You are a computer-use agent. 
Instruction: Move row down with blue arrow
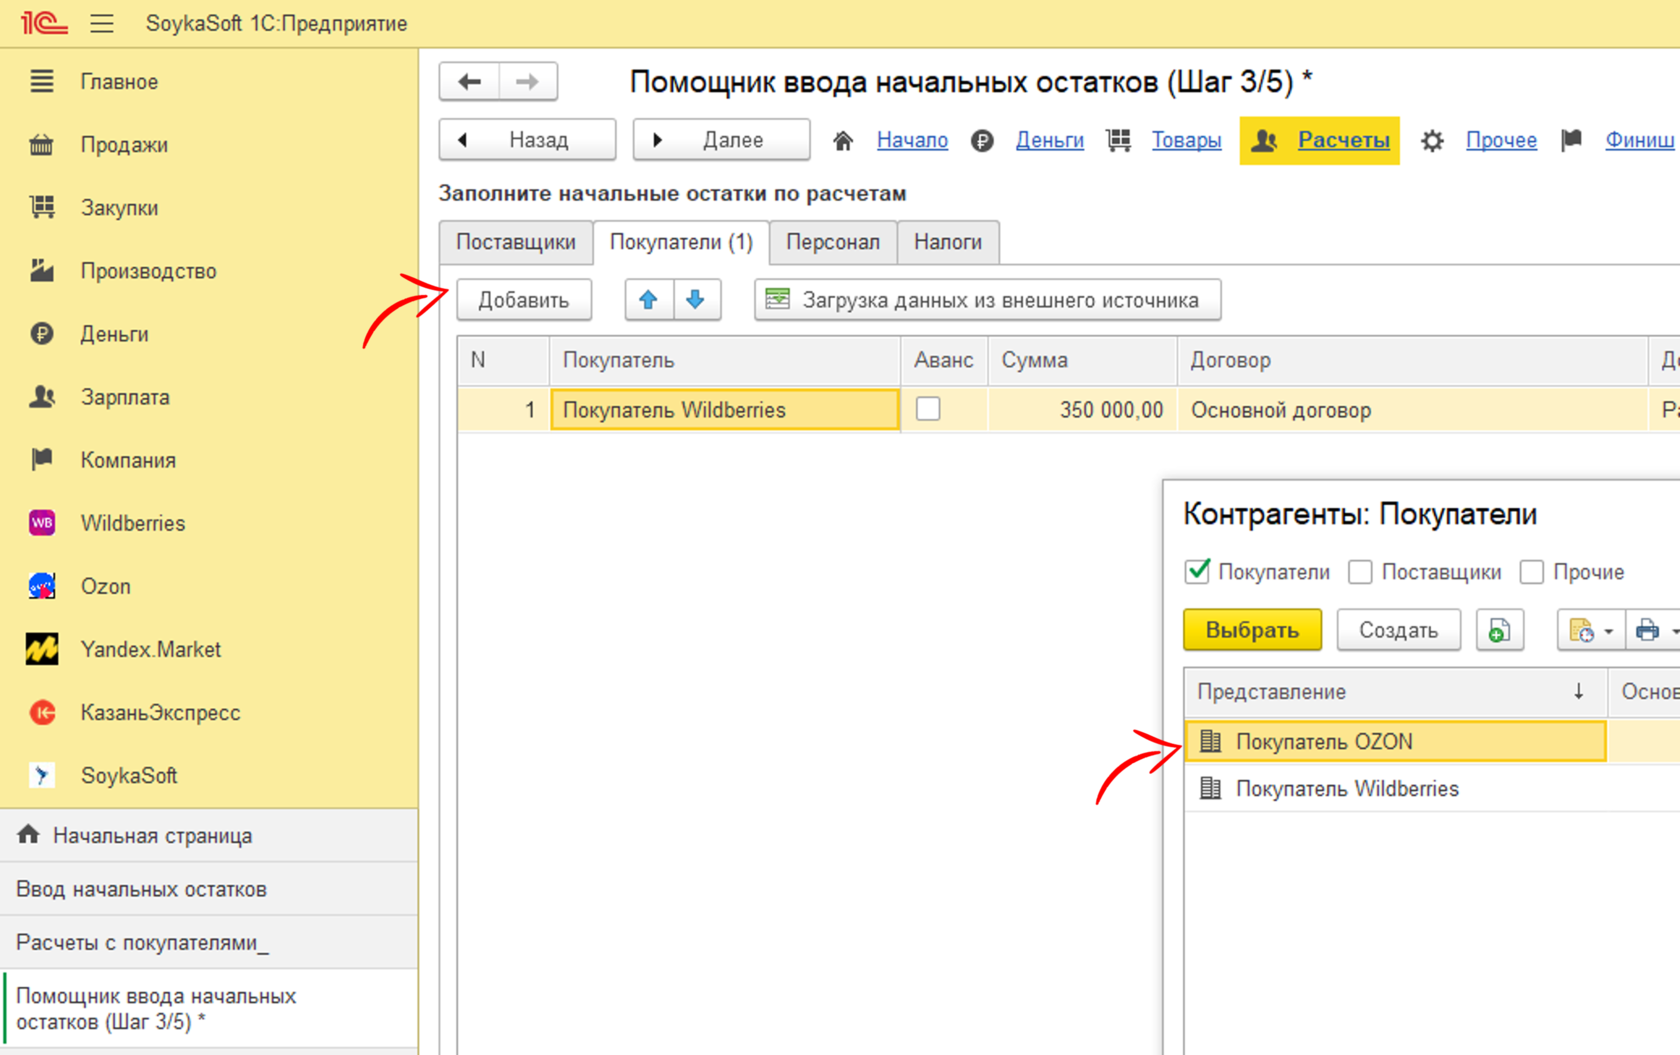point(696,300)
